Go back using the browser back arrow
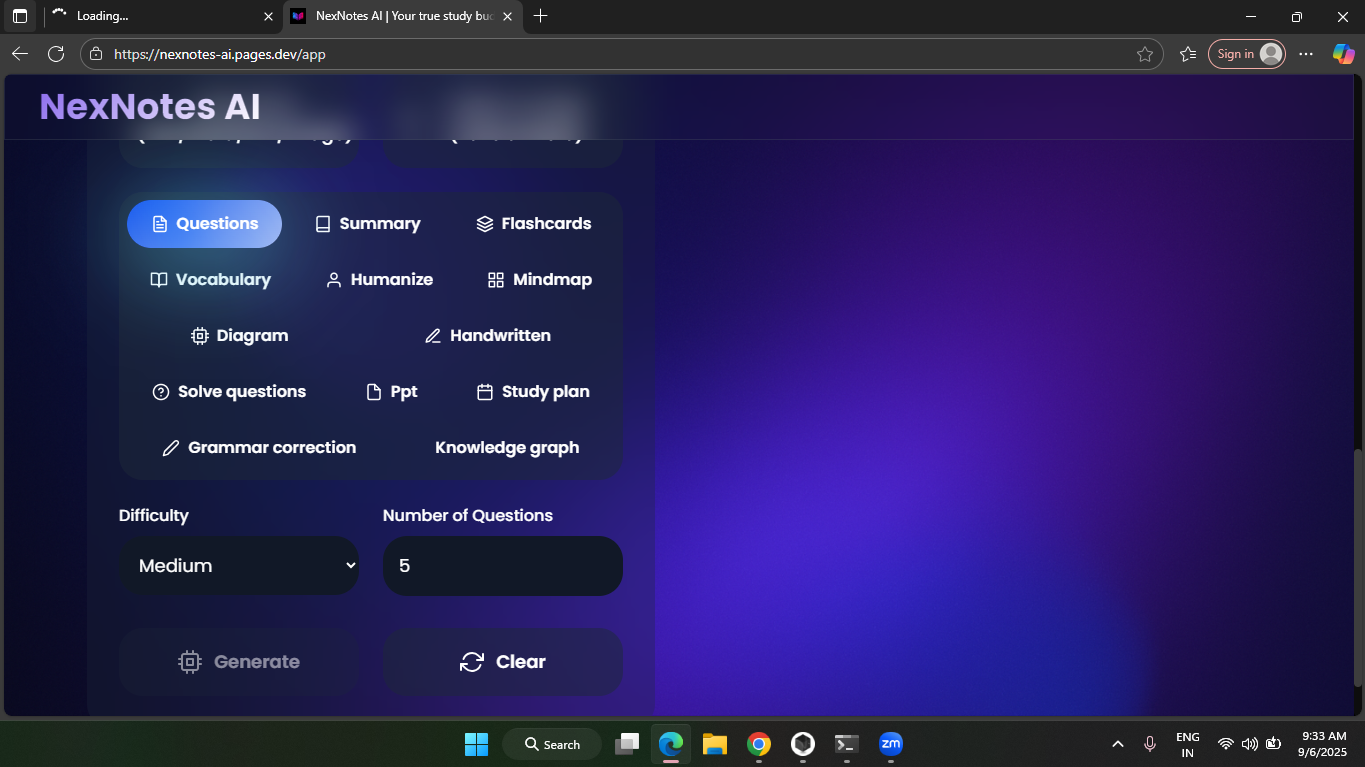 [20, 54]
